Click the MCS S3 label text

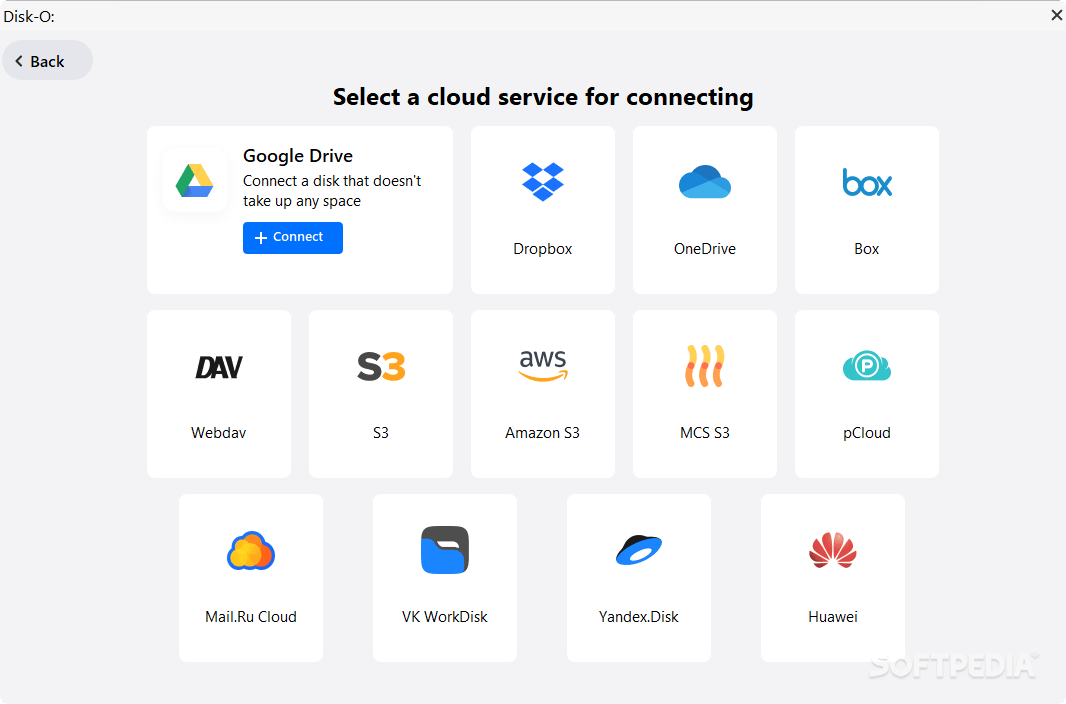[x=704, y=433]
